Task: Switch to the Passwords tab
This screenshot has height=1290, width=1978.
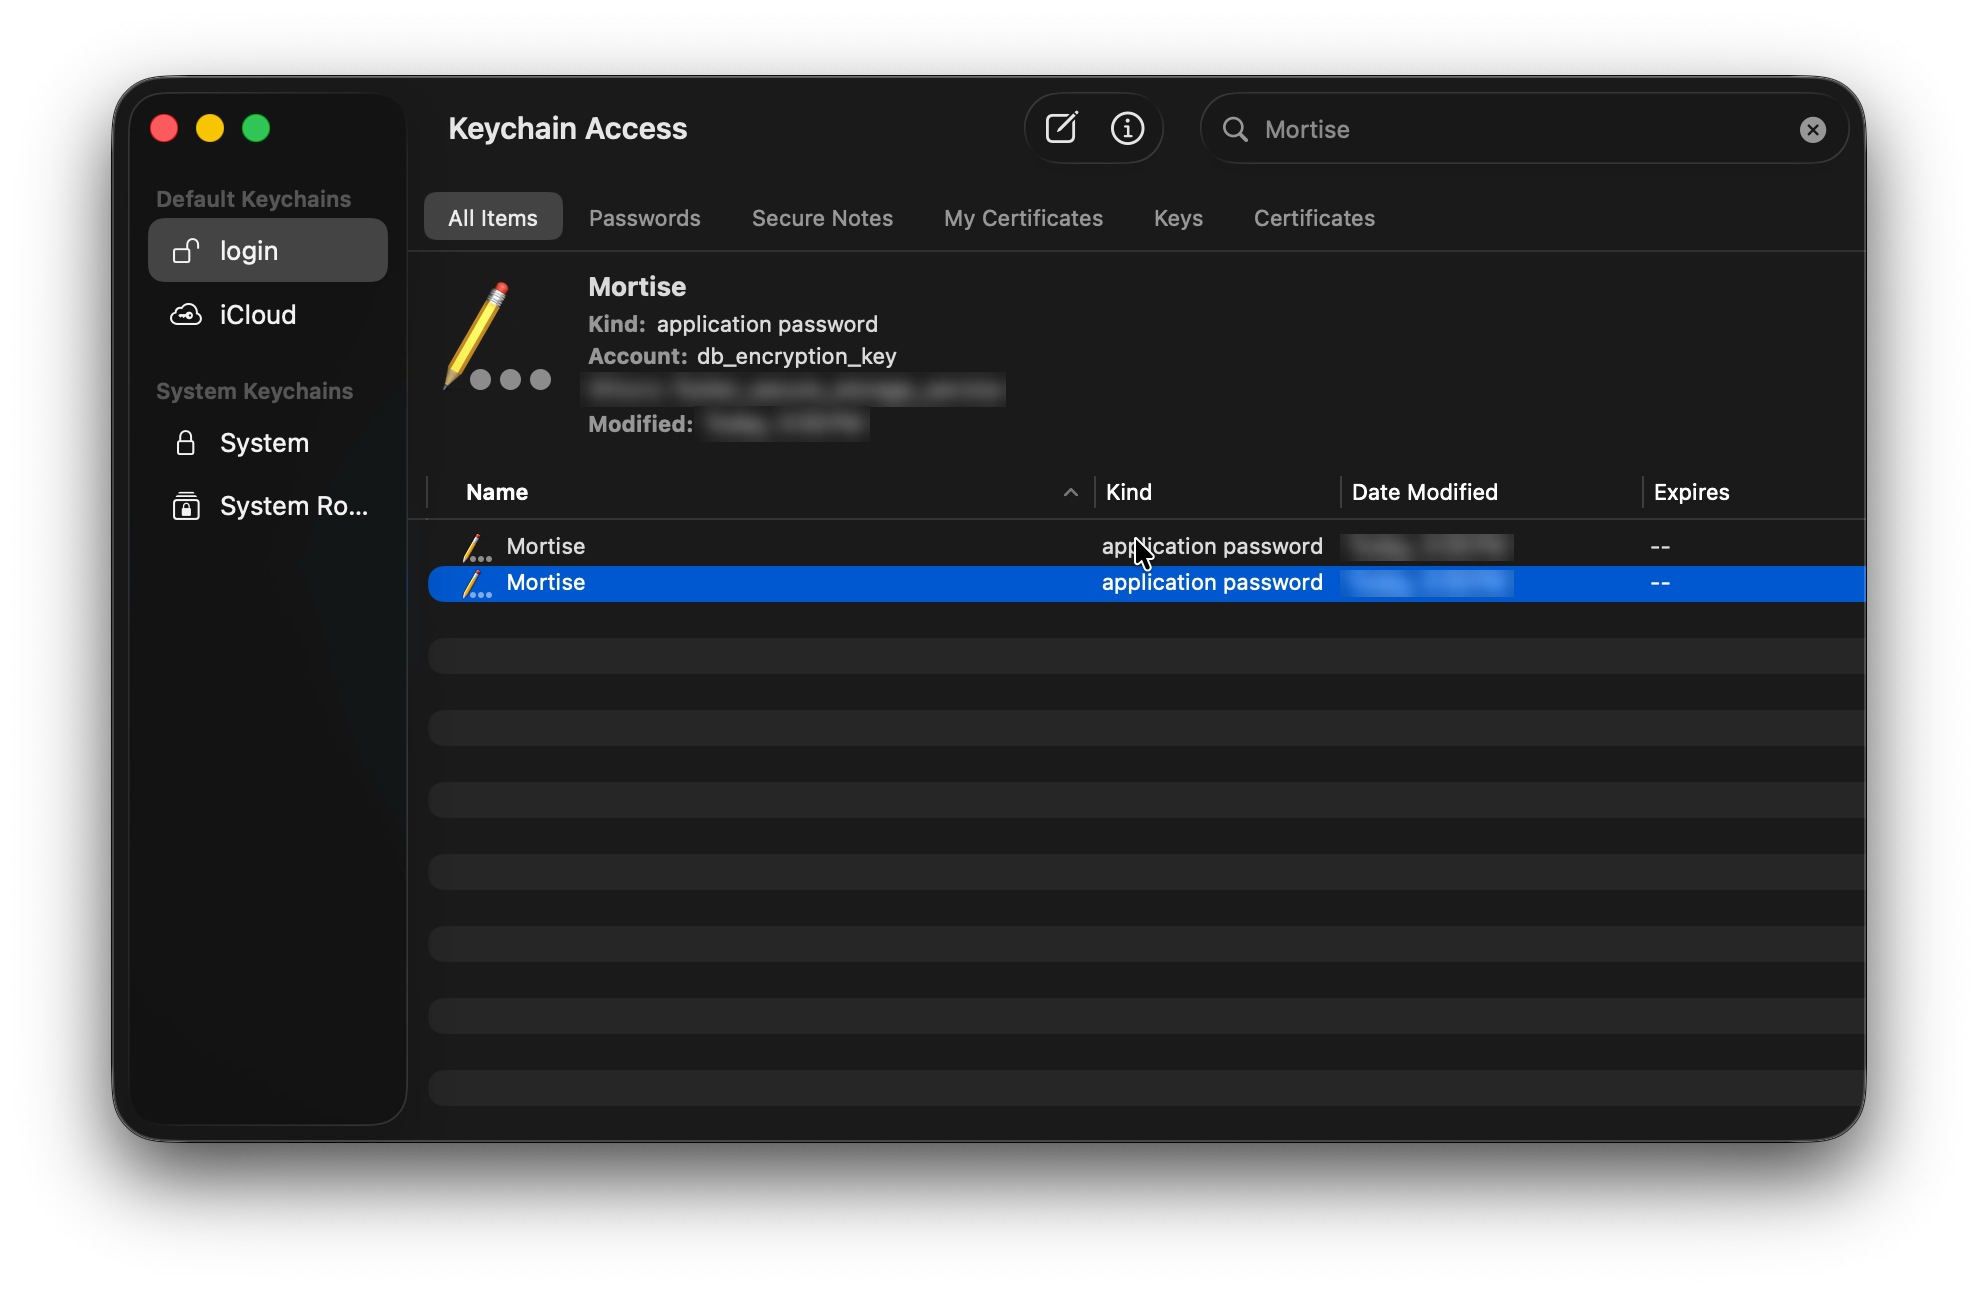Action: tap(645, 217)
